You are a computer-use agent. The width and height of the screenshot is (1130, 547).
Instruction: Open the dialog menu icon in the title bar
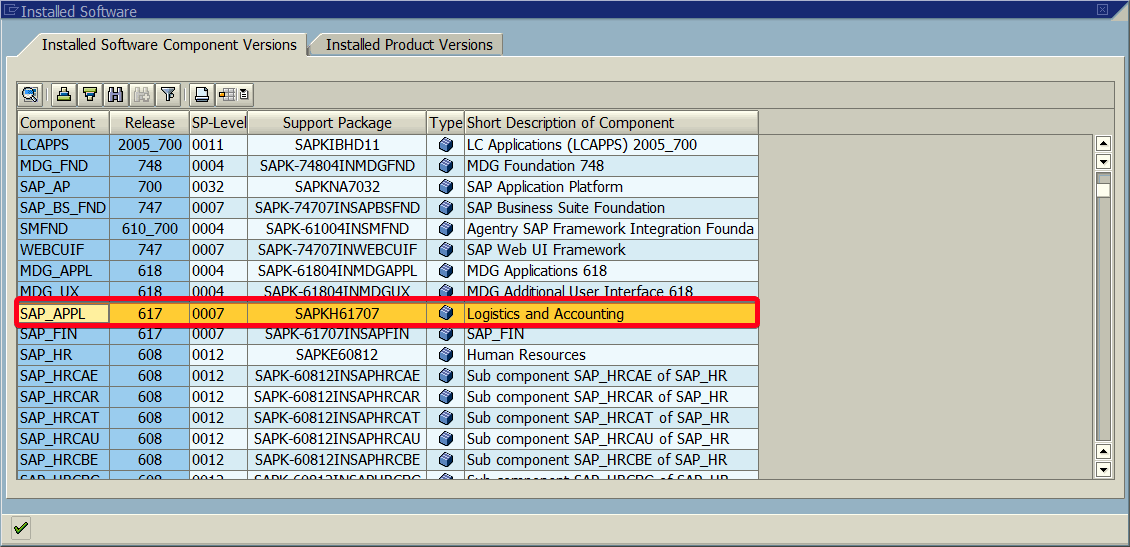pyautogui.click(x=9, y=10)
